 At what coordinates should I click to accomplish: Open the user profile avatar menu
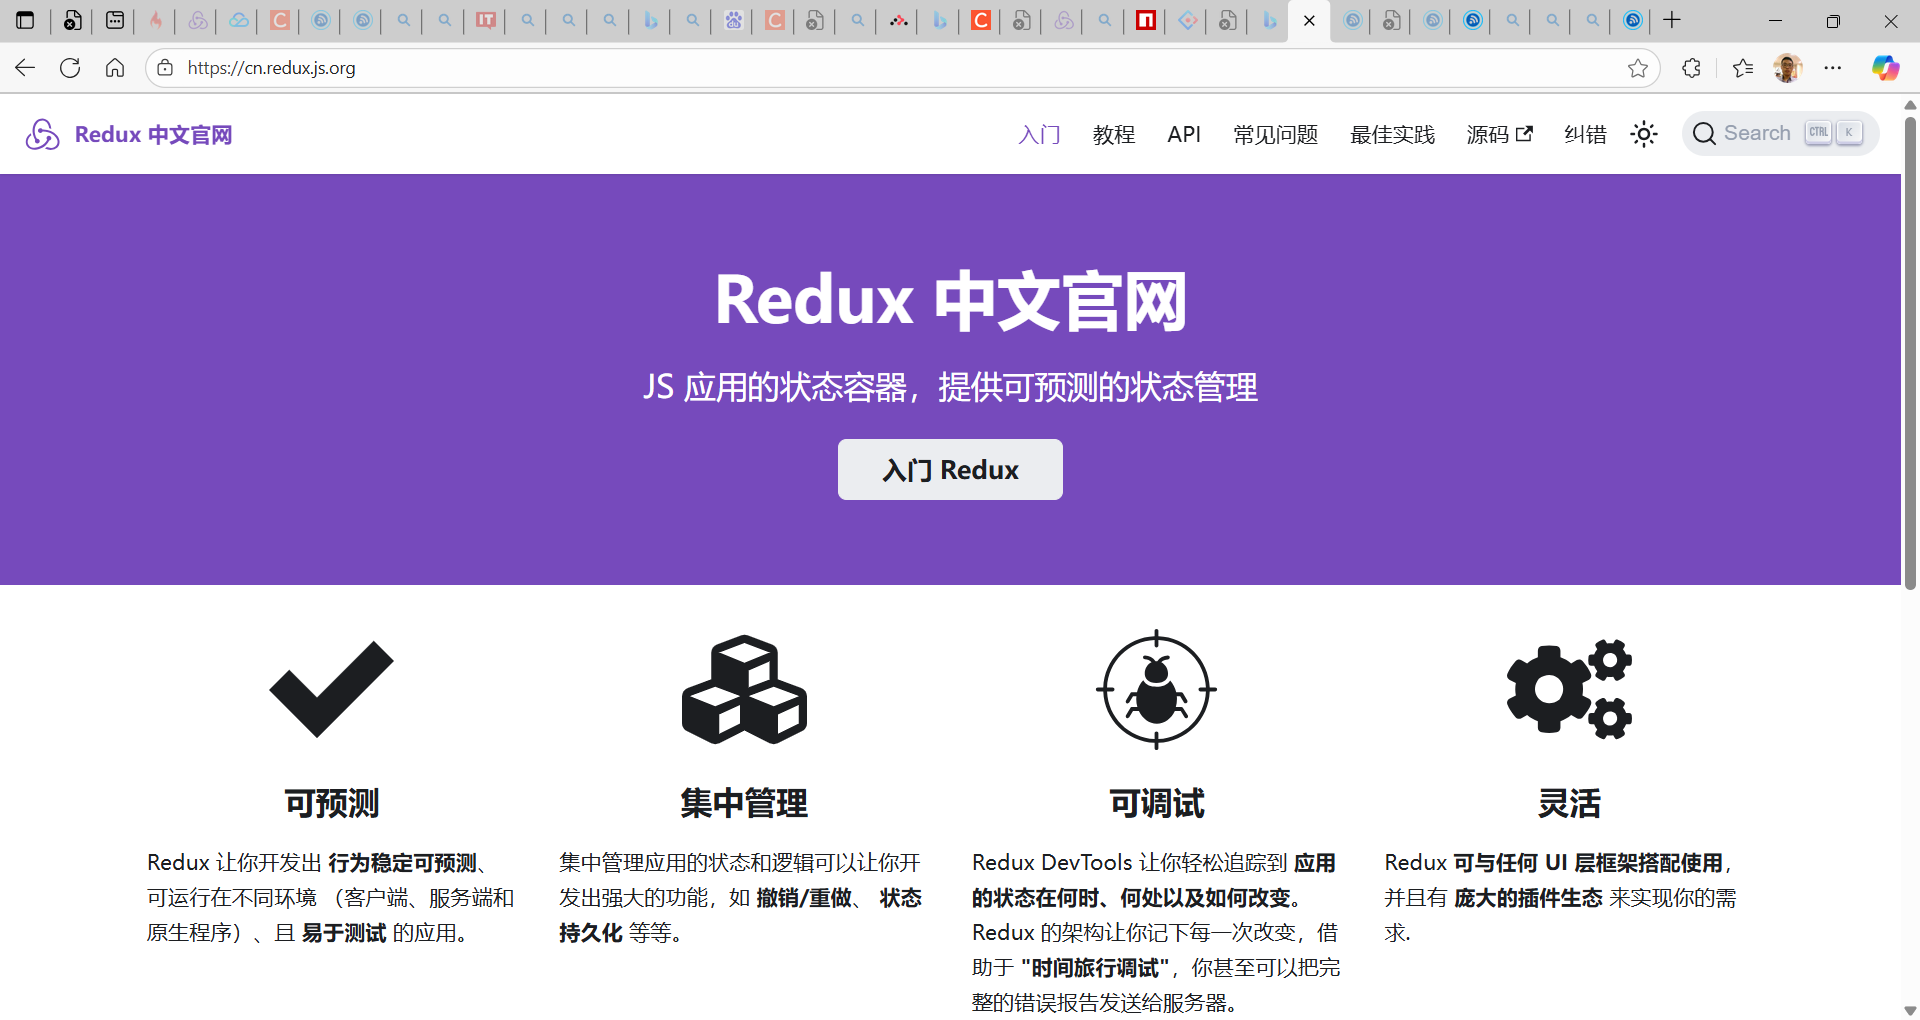(1787, 68)
